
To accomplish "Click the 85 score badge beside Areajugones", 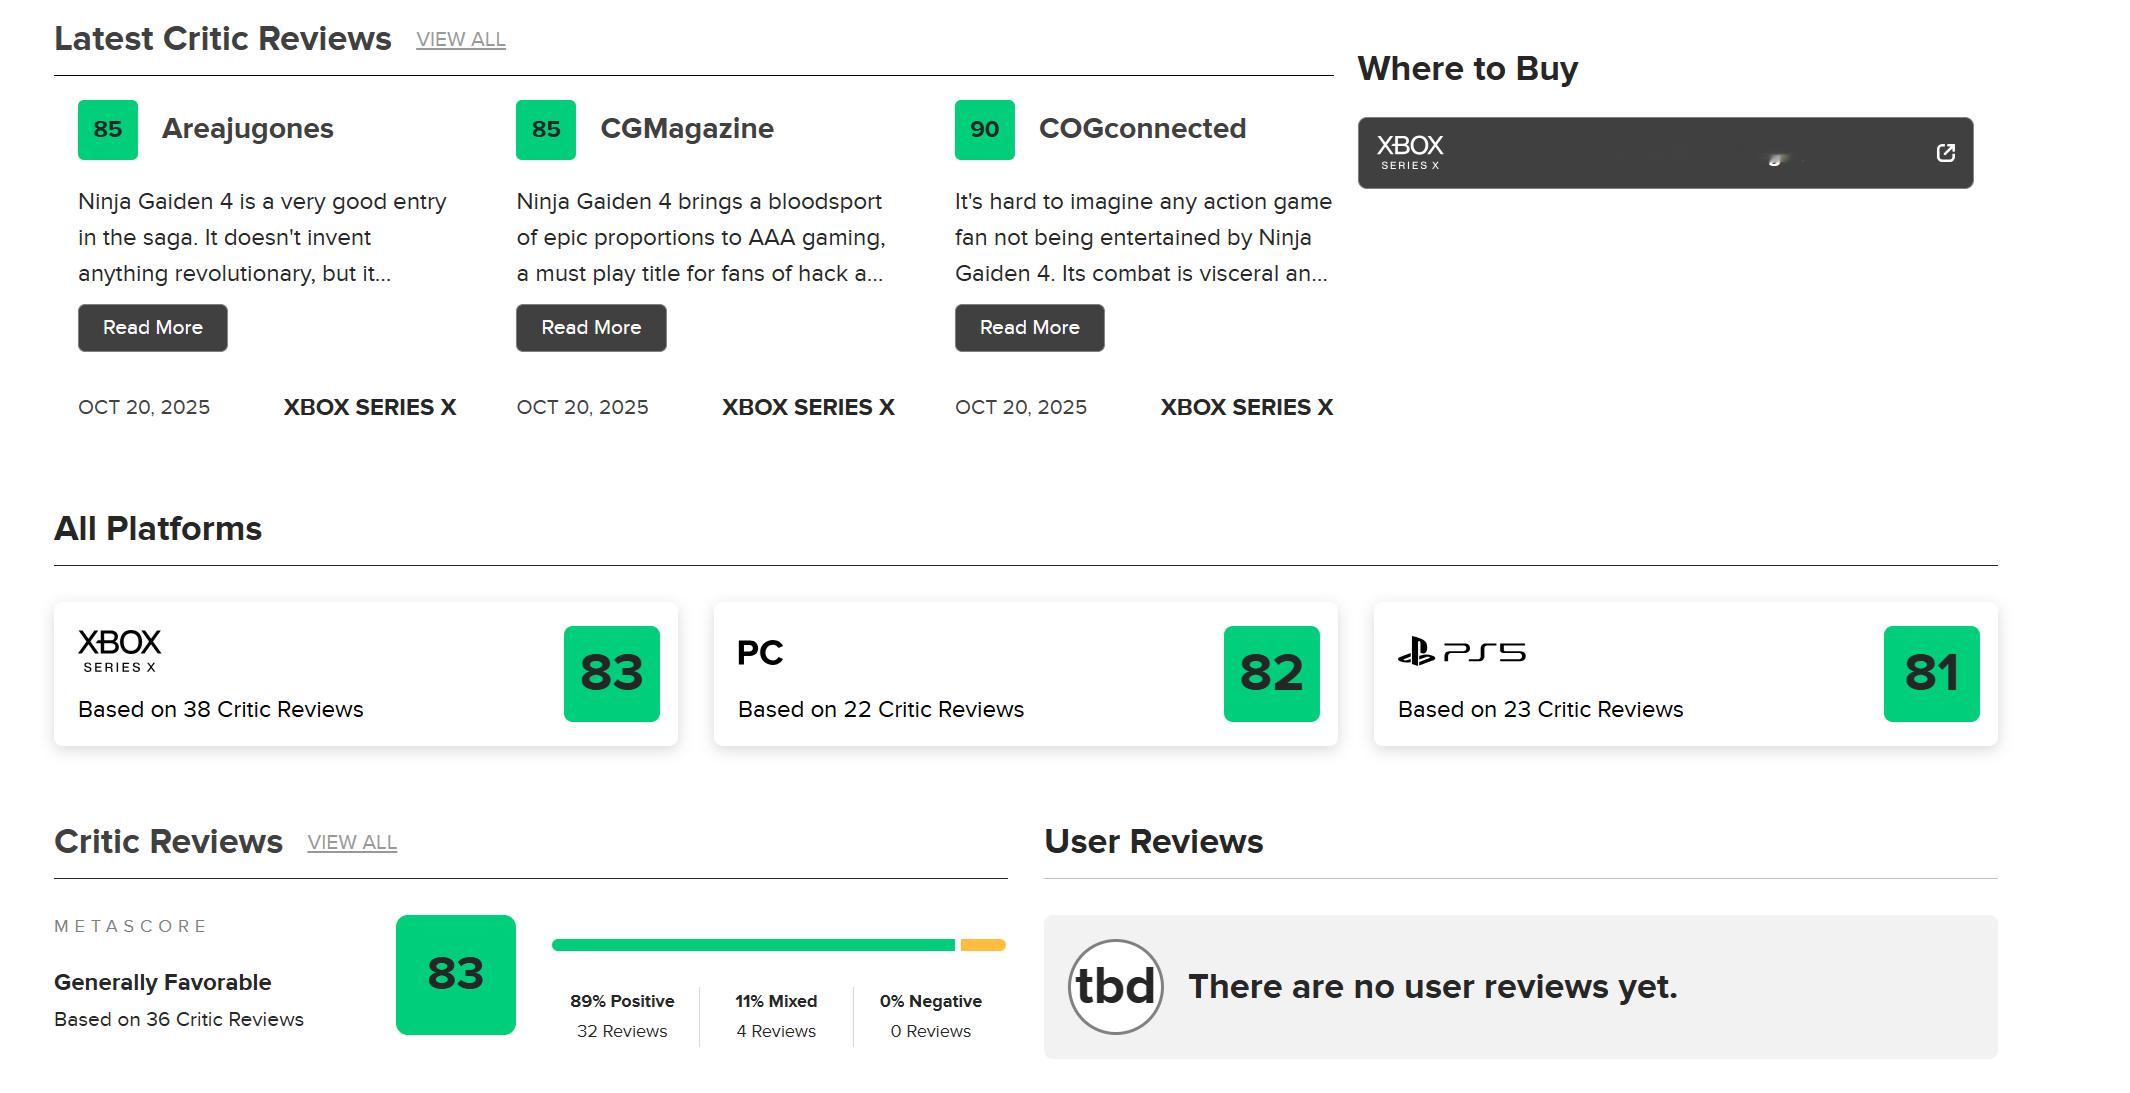I will pyautogui.click(x=108, y=130).
